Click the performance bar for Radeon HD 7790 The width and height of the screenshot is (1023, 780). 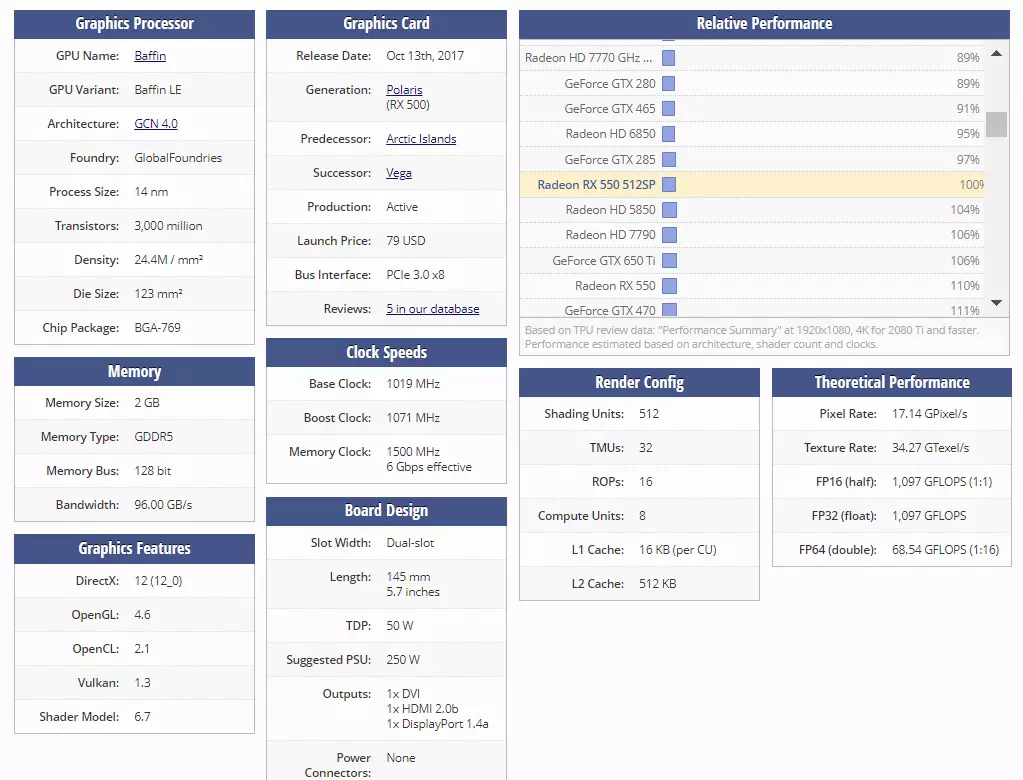coord(669,235)
